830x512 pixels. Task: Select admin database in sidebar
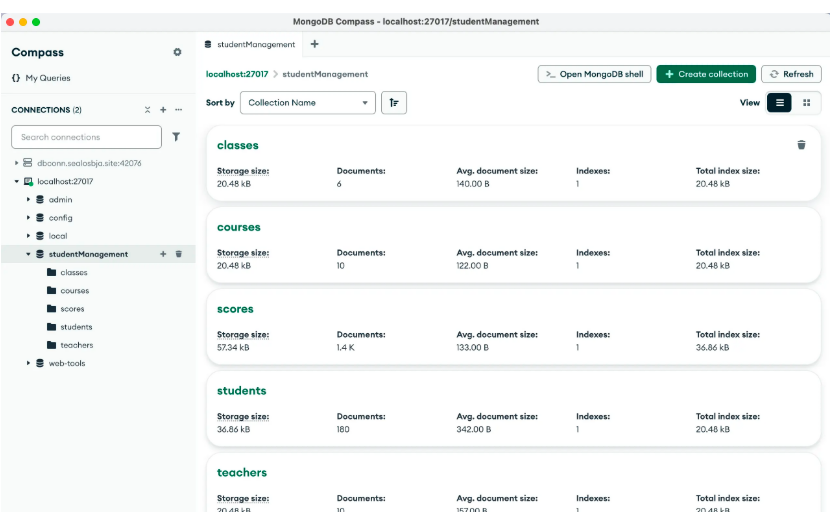[60, 200]
